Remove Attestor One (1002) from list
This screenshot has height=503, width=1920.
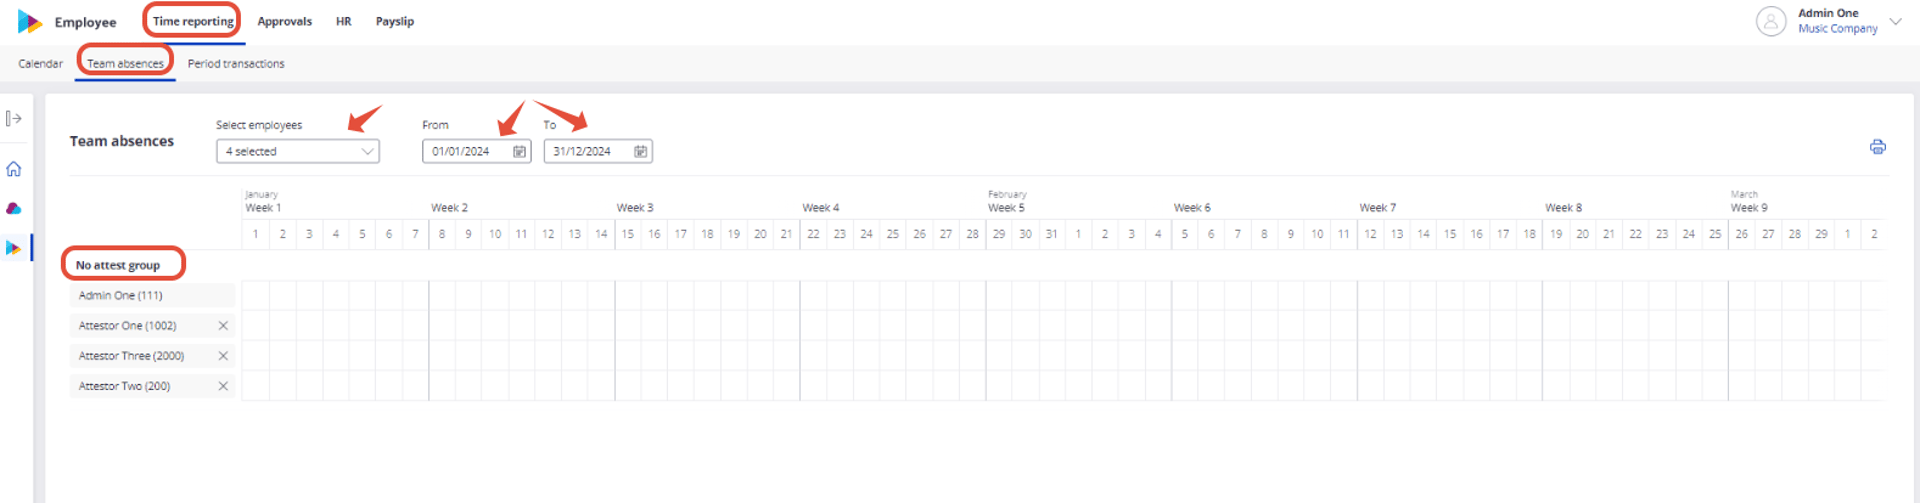click(223, 326)
